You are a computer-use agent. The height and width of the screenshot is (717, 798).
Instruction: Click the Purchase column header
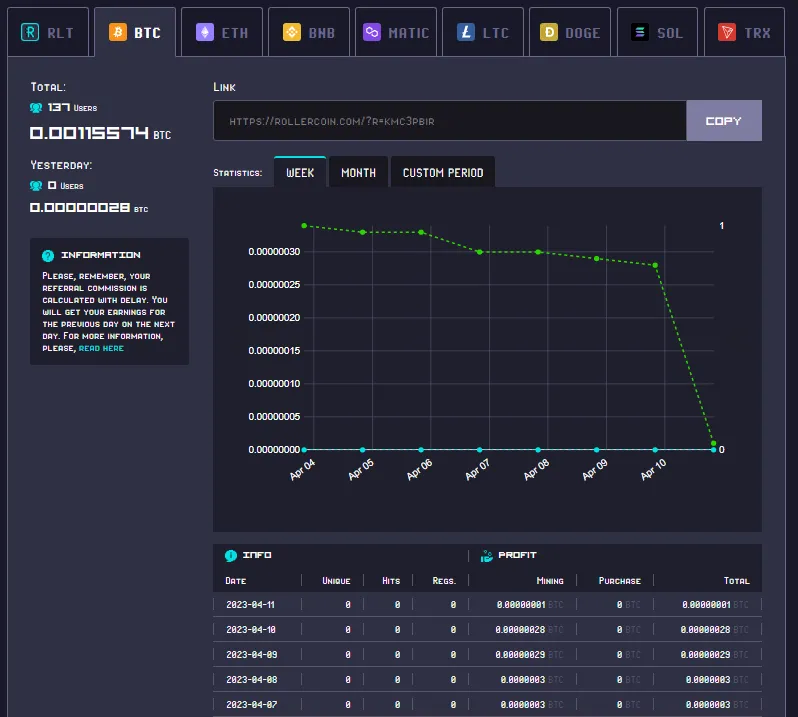619,581
